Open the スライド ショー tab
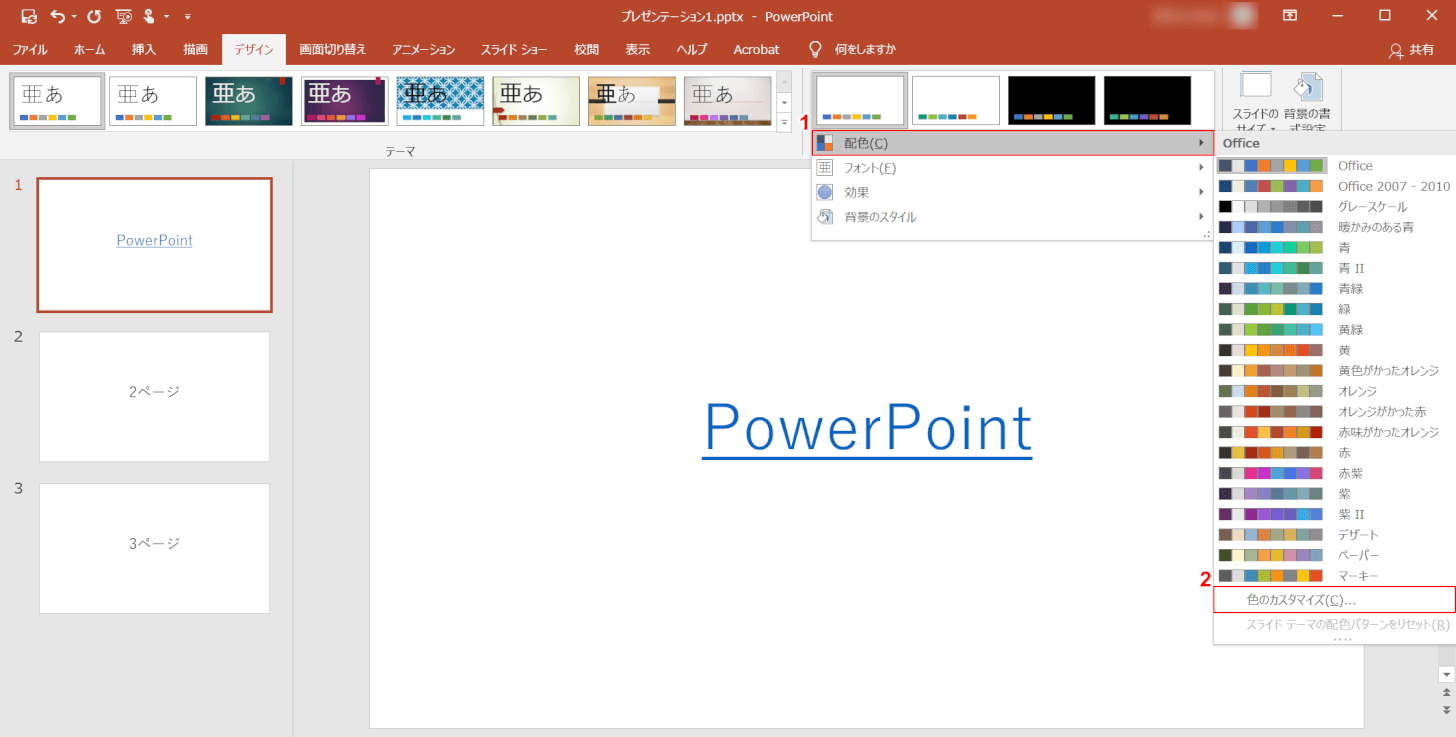The image size is (1456, 737). (x=514, y=49)
